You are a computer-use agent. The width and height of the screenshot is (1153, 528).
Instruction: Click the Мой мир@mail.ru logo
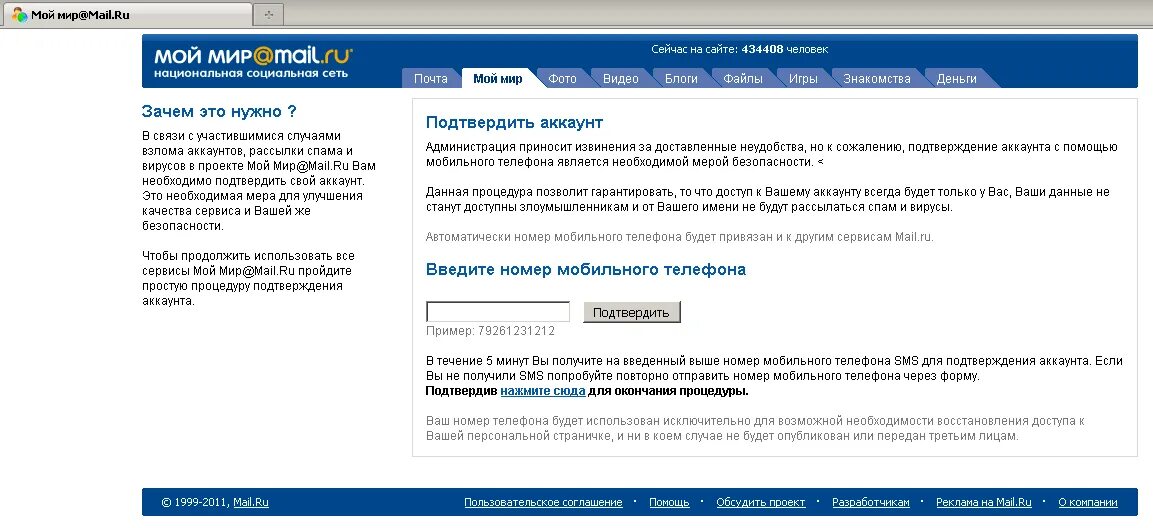pyautogui.click(x=254, y=56)
